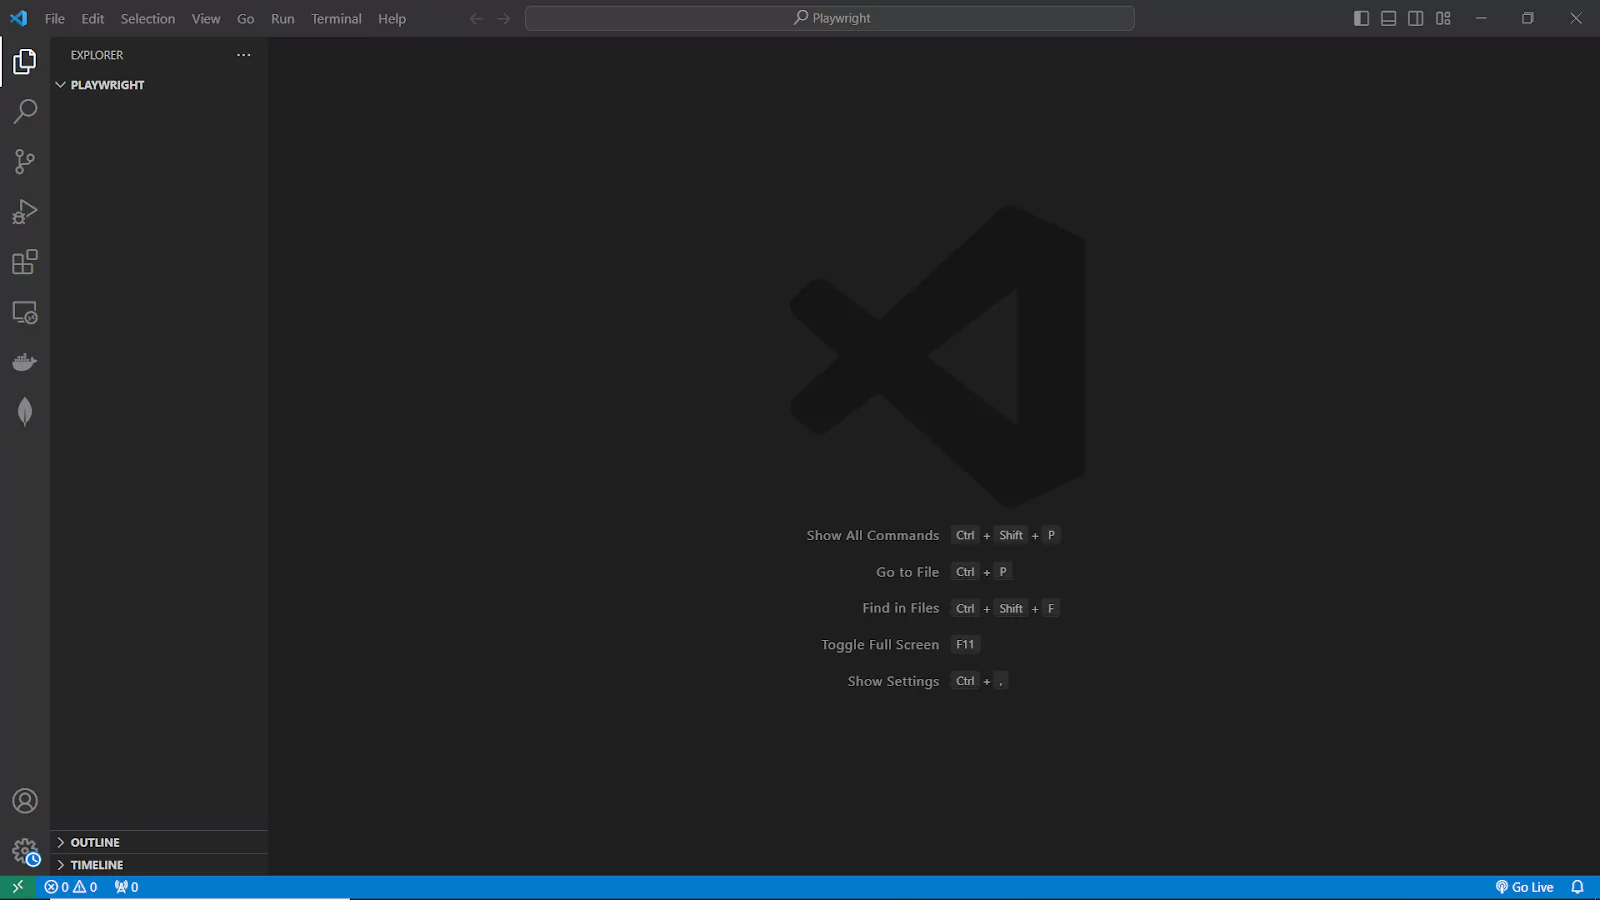Toggle the Secondary Side Bar
Viewport: 1600px width, 900px height.
click(1415, 18)
